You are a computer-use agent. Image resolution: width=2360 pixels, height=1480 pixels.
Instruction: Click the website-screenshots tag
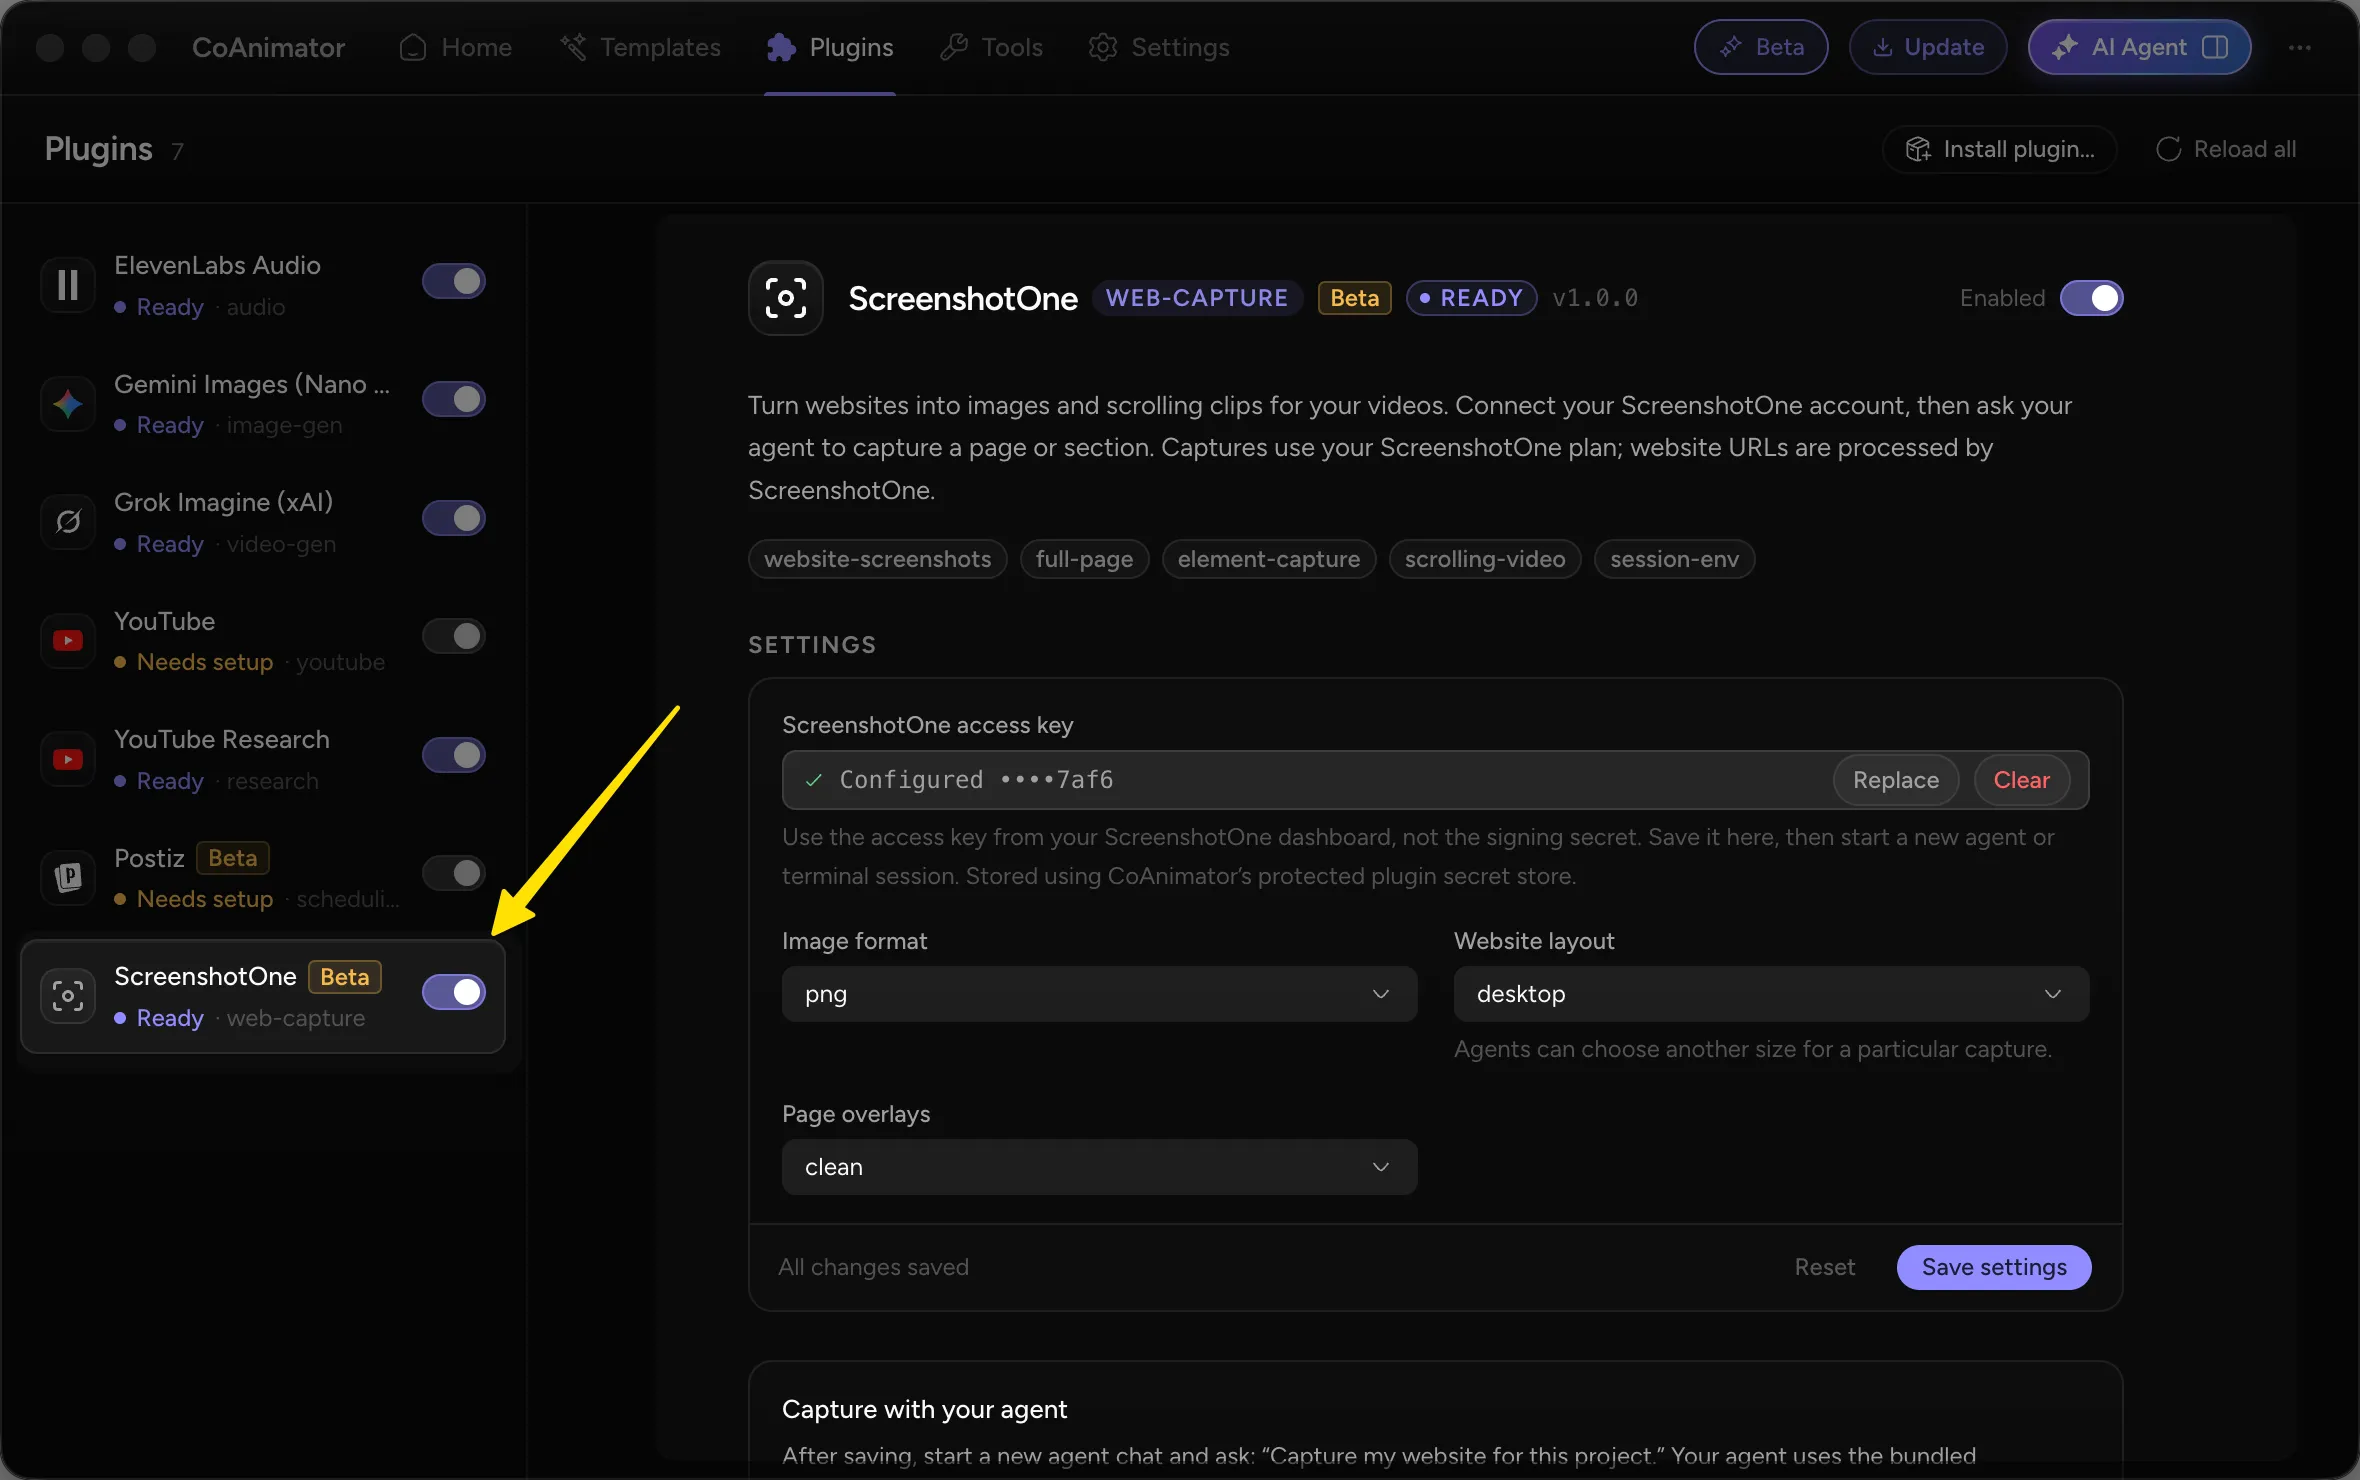coord(877,559)
